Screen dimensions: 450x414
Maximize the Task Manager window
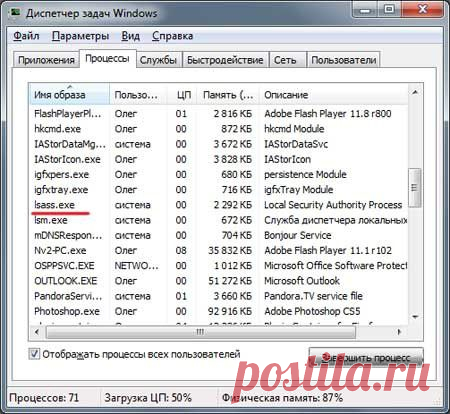point(389,10)
